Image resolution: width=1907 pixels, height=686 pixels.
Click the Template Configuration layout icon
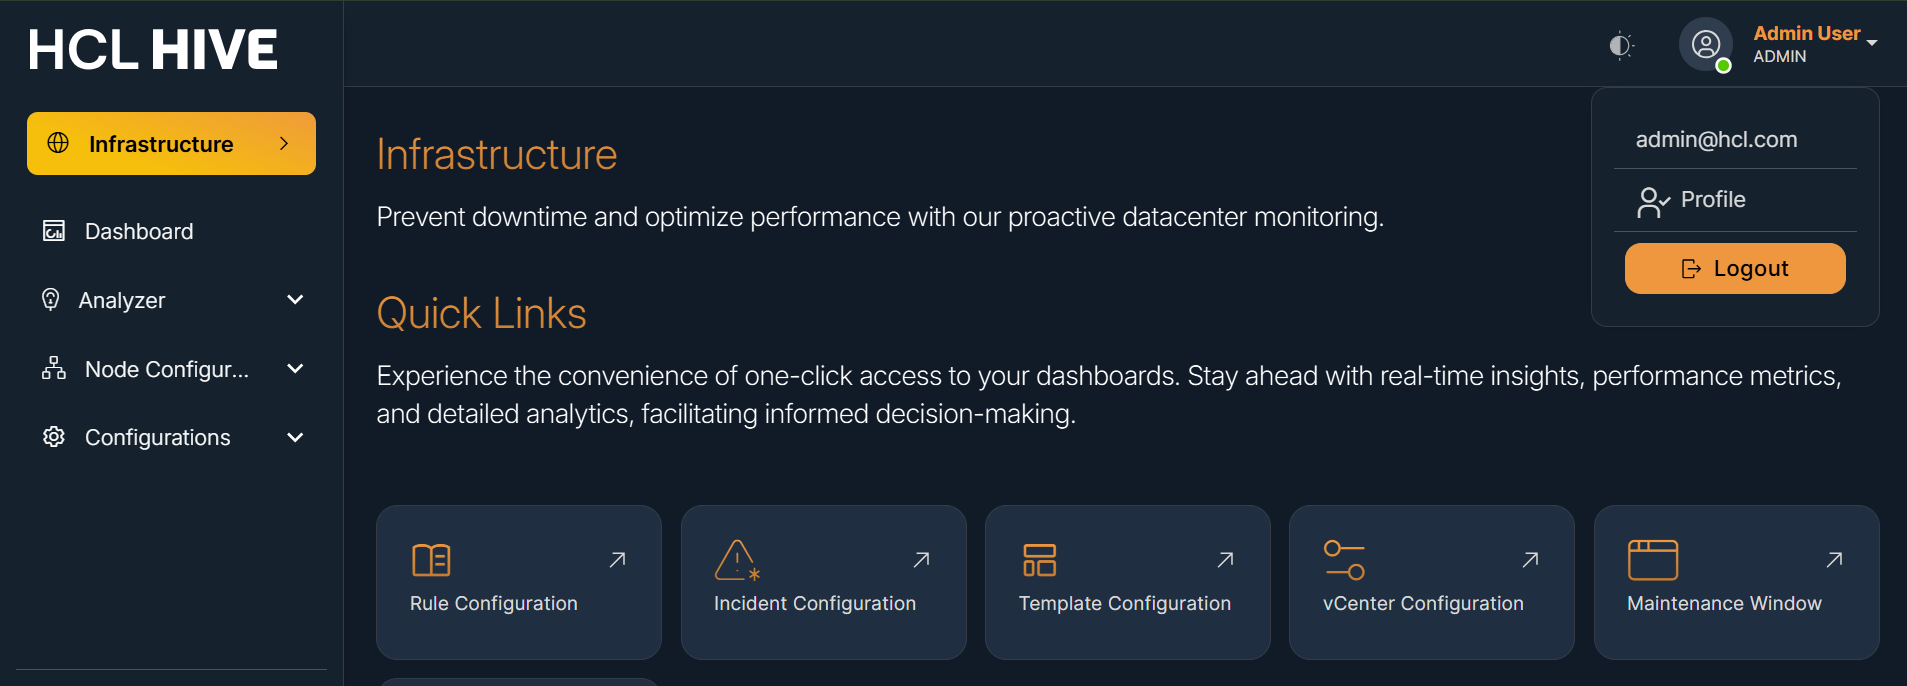(x=1039, y=560)
